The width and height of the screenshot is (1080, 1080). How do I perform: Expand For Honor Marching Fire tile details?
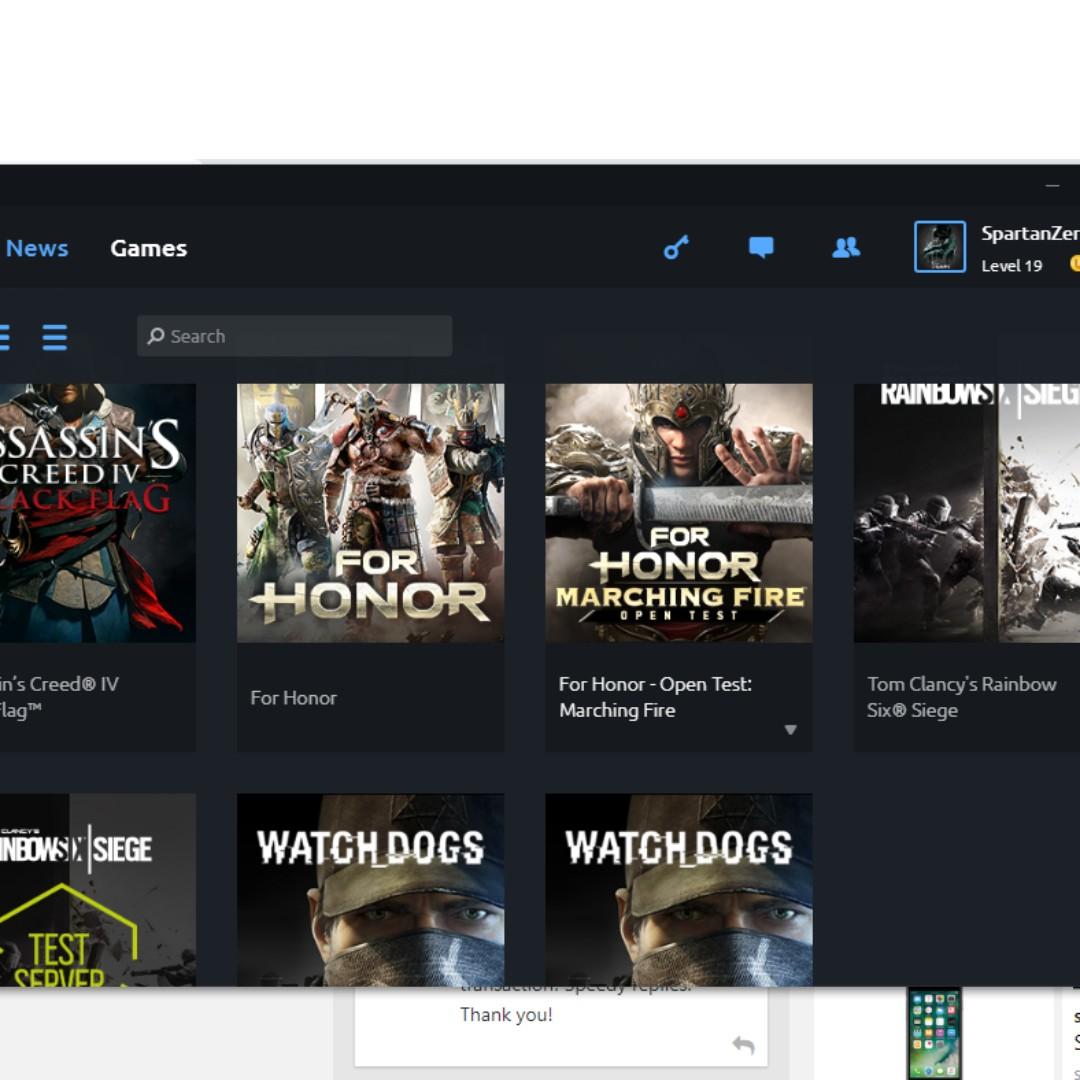(x=790, y=729)
